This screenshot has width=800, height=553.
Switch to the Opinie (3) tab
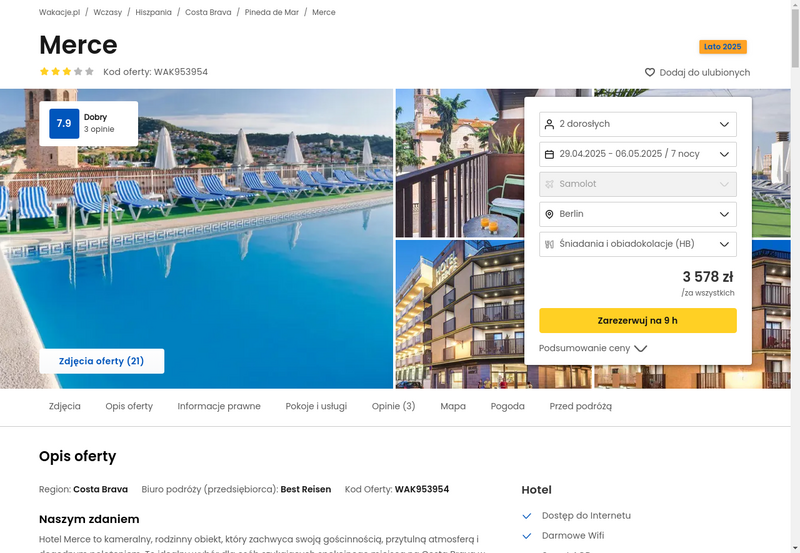(x=393, y=406)
